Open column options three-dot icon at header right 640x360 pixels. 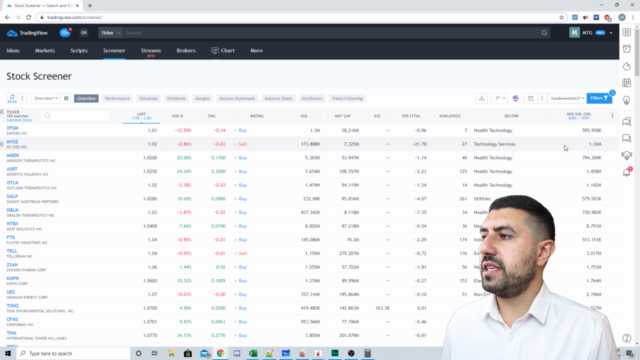click(x=612, y=116)
